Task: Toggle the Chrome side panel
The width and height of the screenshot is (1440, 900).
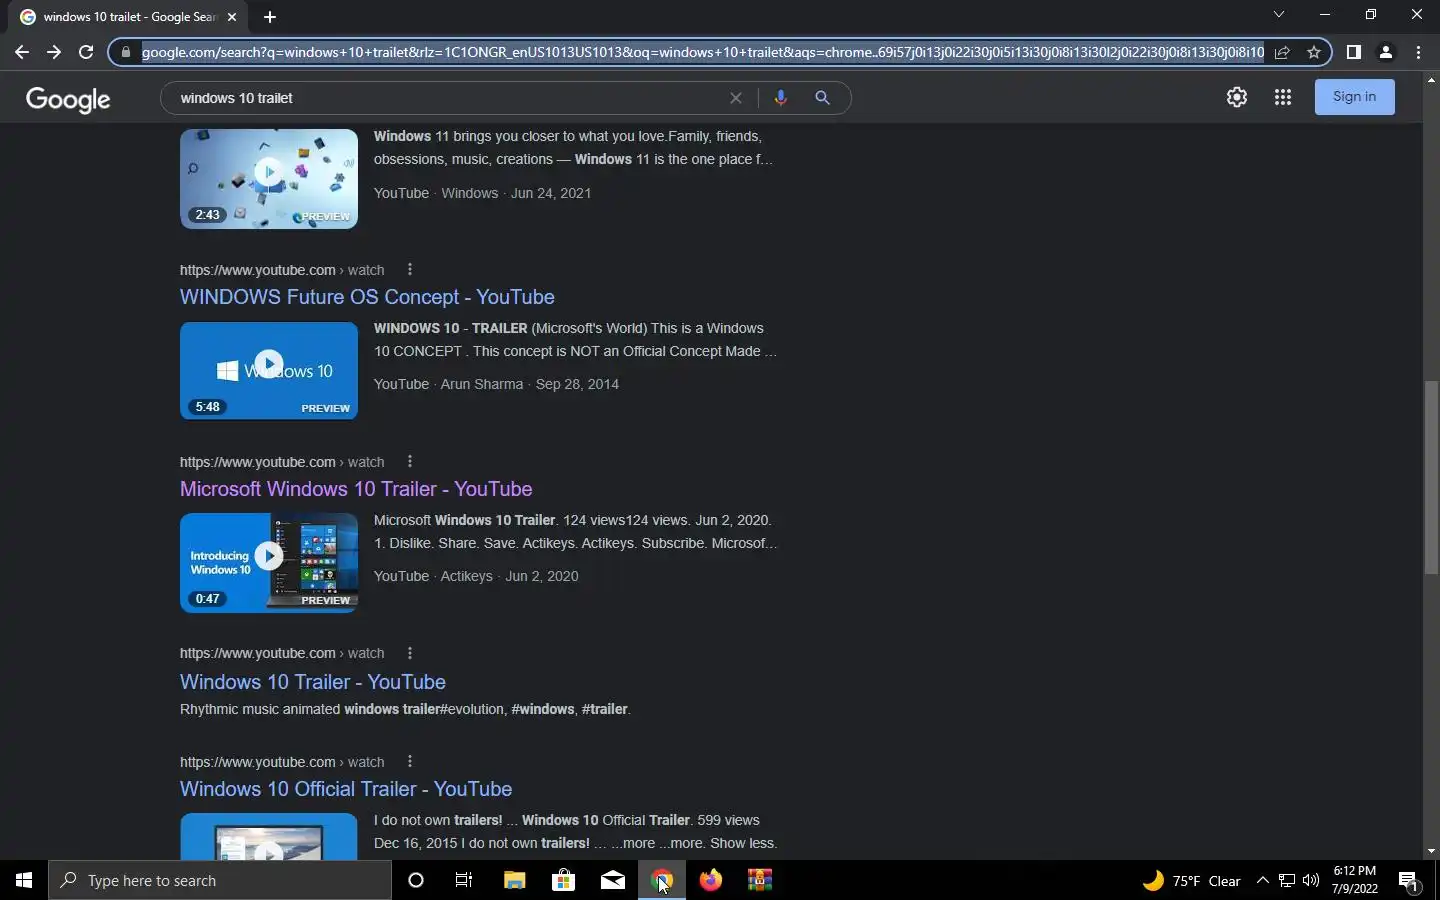Action: click(x=1354, y=52)
